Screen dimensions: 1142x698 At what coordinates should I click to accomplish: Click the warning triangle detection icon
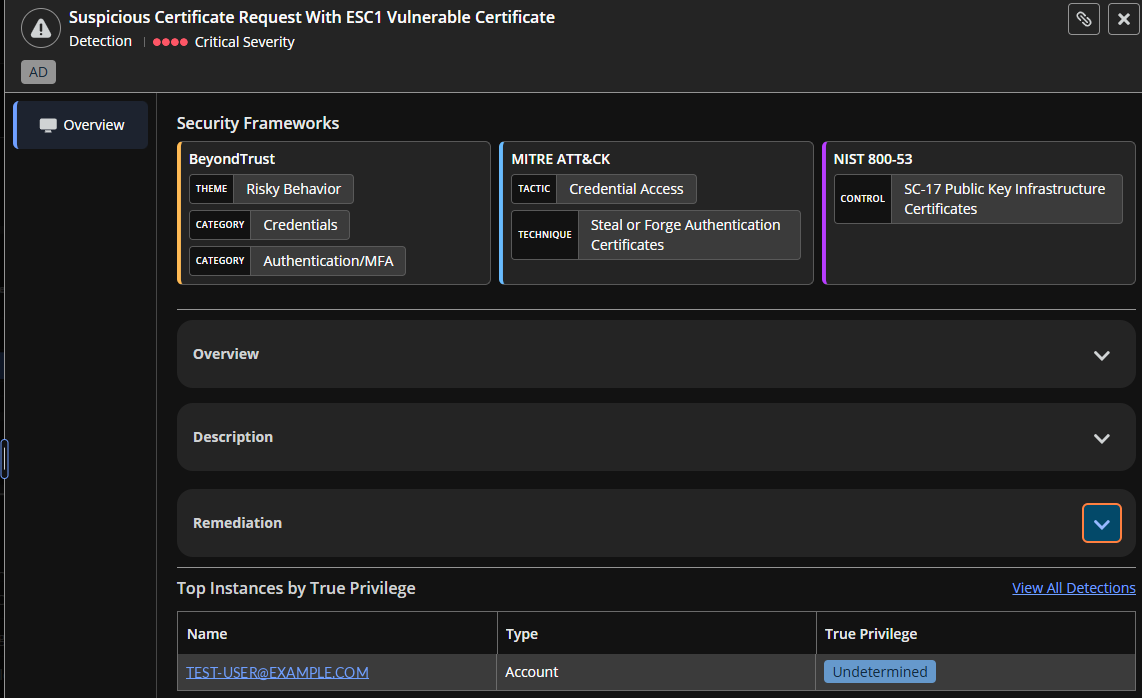(41, 28)
